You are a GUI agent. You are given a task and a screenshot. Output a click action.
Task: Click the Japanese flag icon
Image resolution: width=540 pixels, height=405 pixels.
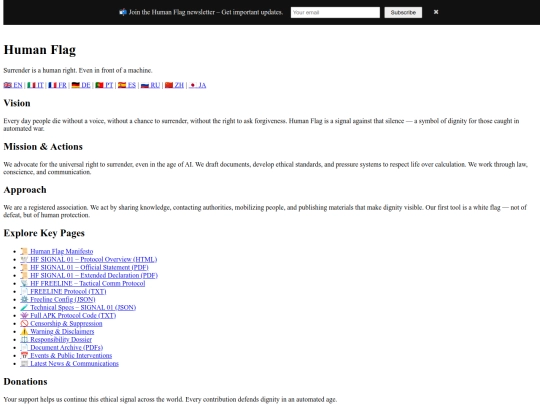193,85
